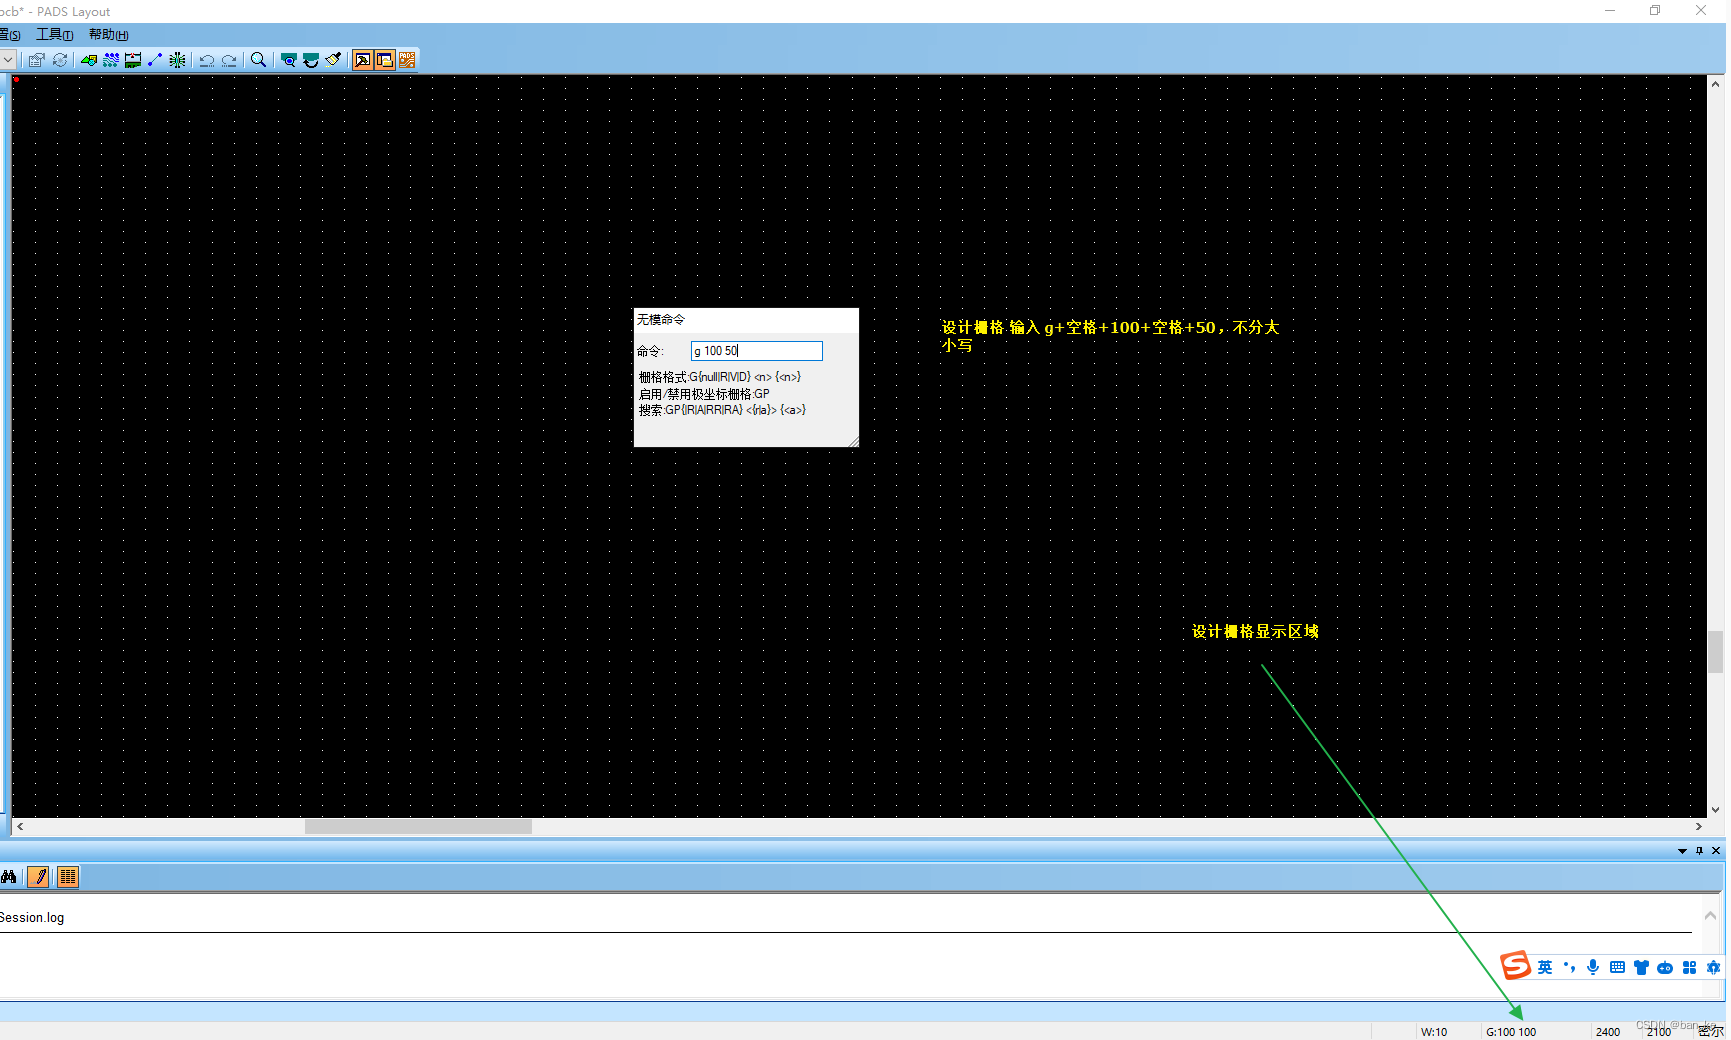Open the Dimensioning toolbar icon
1731x1040 pixels.
132,60
